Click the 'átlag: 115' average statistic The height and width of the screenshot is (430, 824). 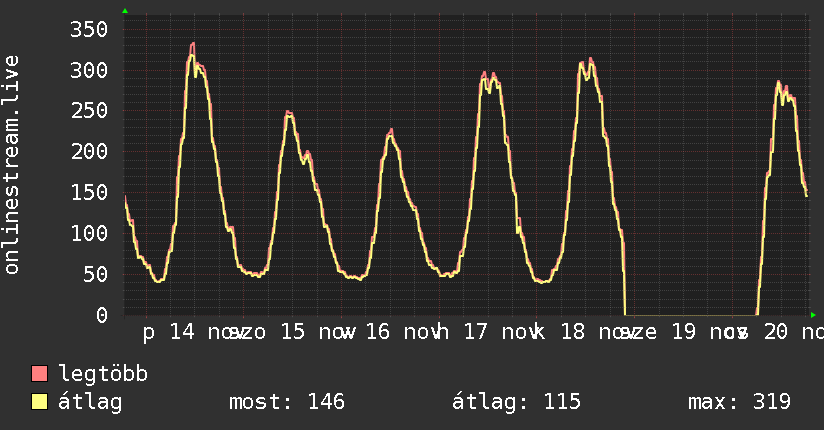(517, 403)
